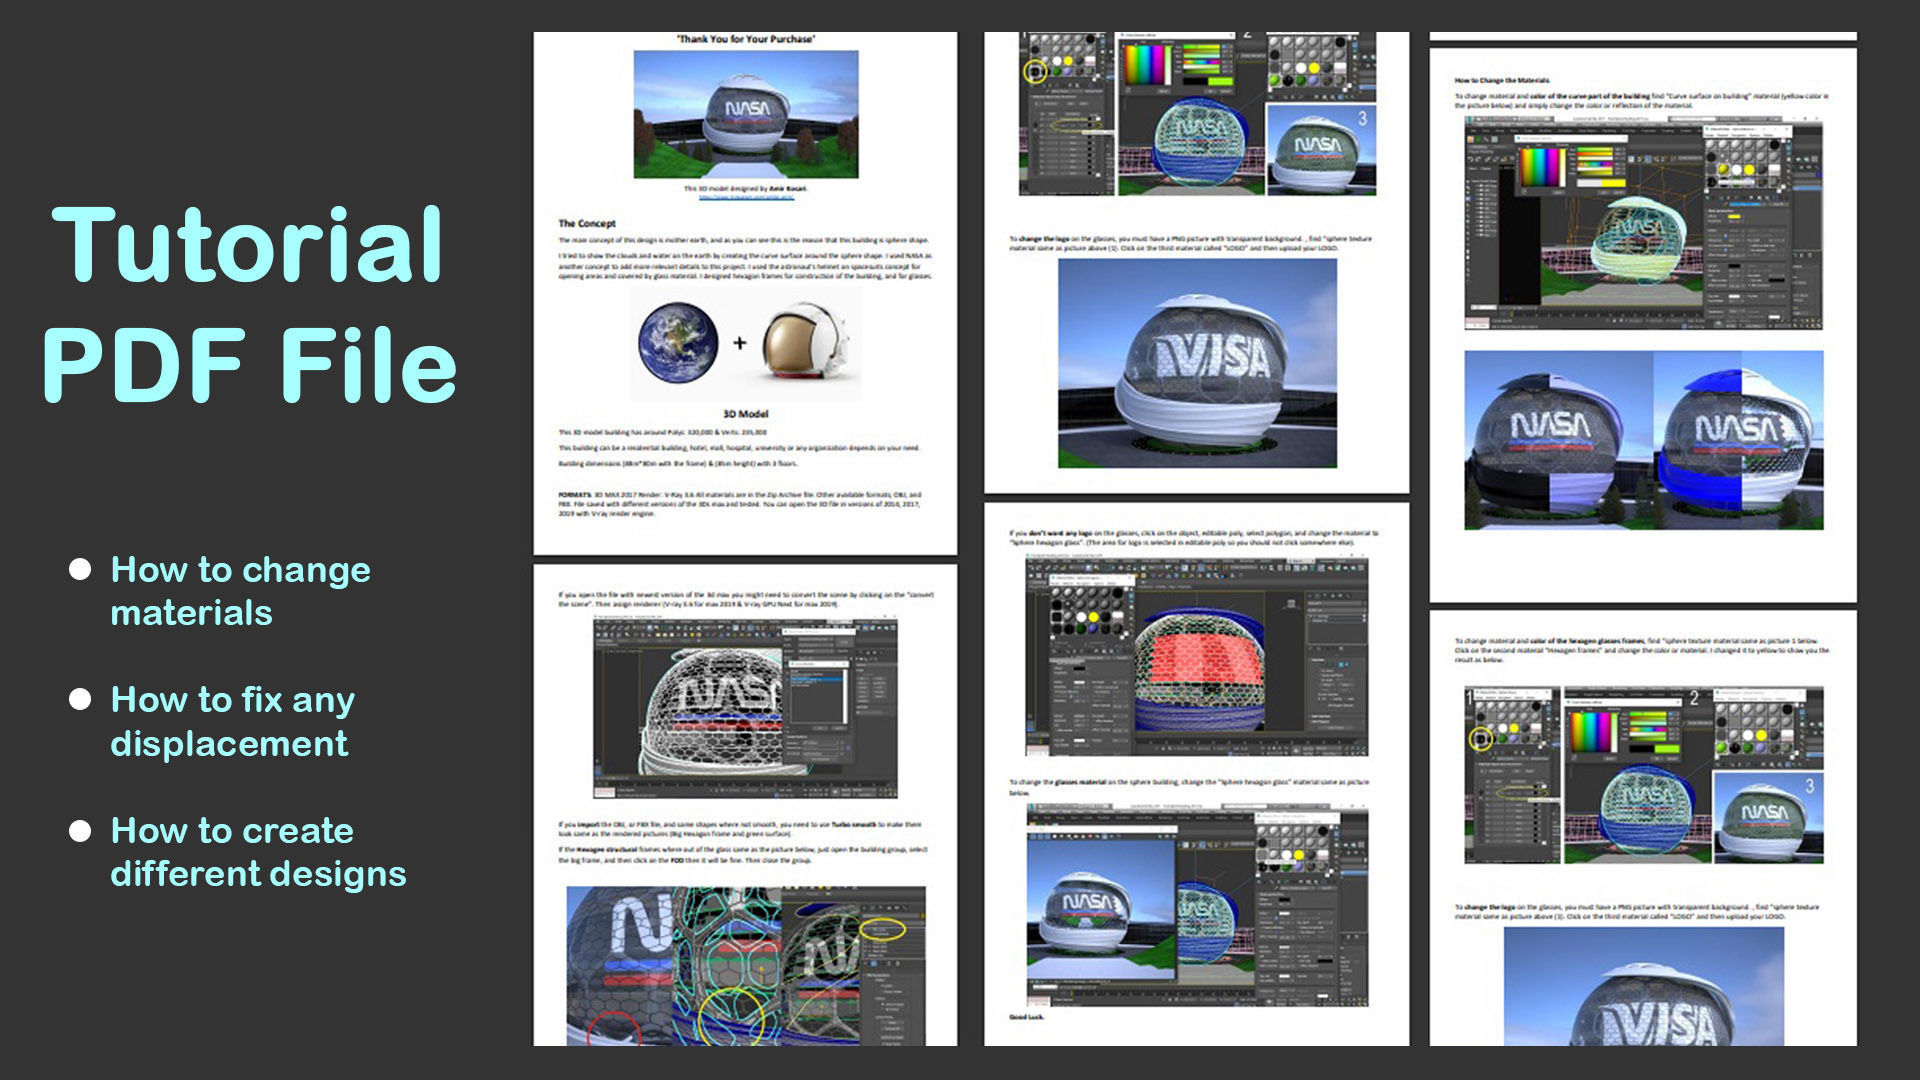
Task: Open the wireframe NASA dome 3ds Max screenshot
Action: click(x=745, y=706)
